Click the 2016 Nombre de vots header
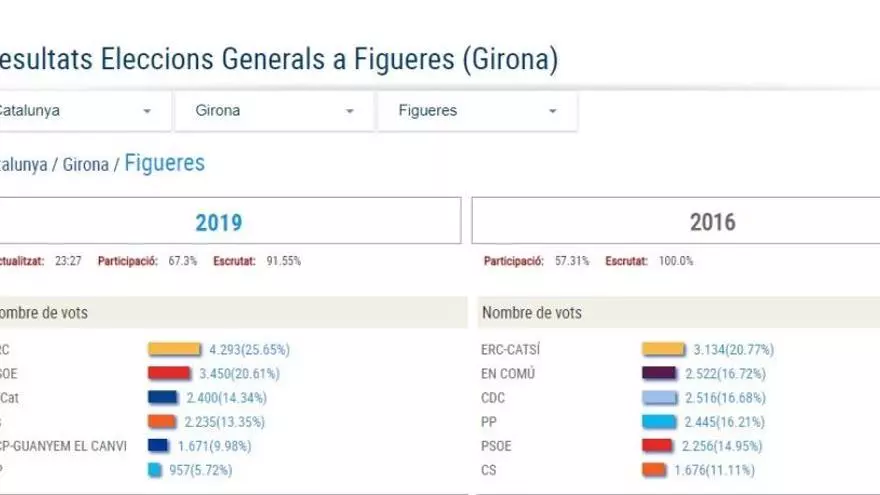The width and height of the screenshot is (880, 495). [532, 313]
